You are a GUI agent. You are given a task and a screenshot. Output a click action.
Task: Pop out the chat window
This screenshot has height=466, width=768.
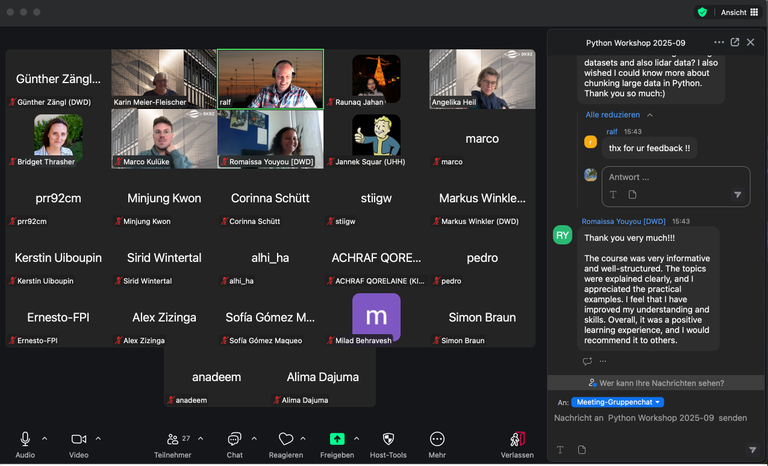click(x=735, y=43)
